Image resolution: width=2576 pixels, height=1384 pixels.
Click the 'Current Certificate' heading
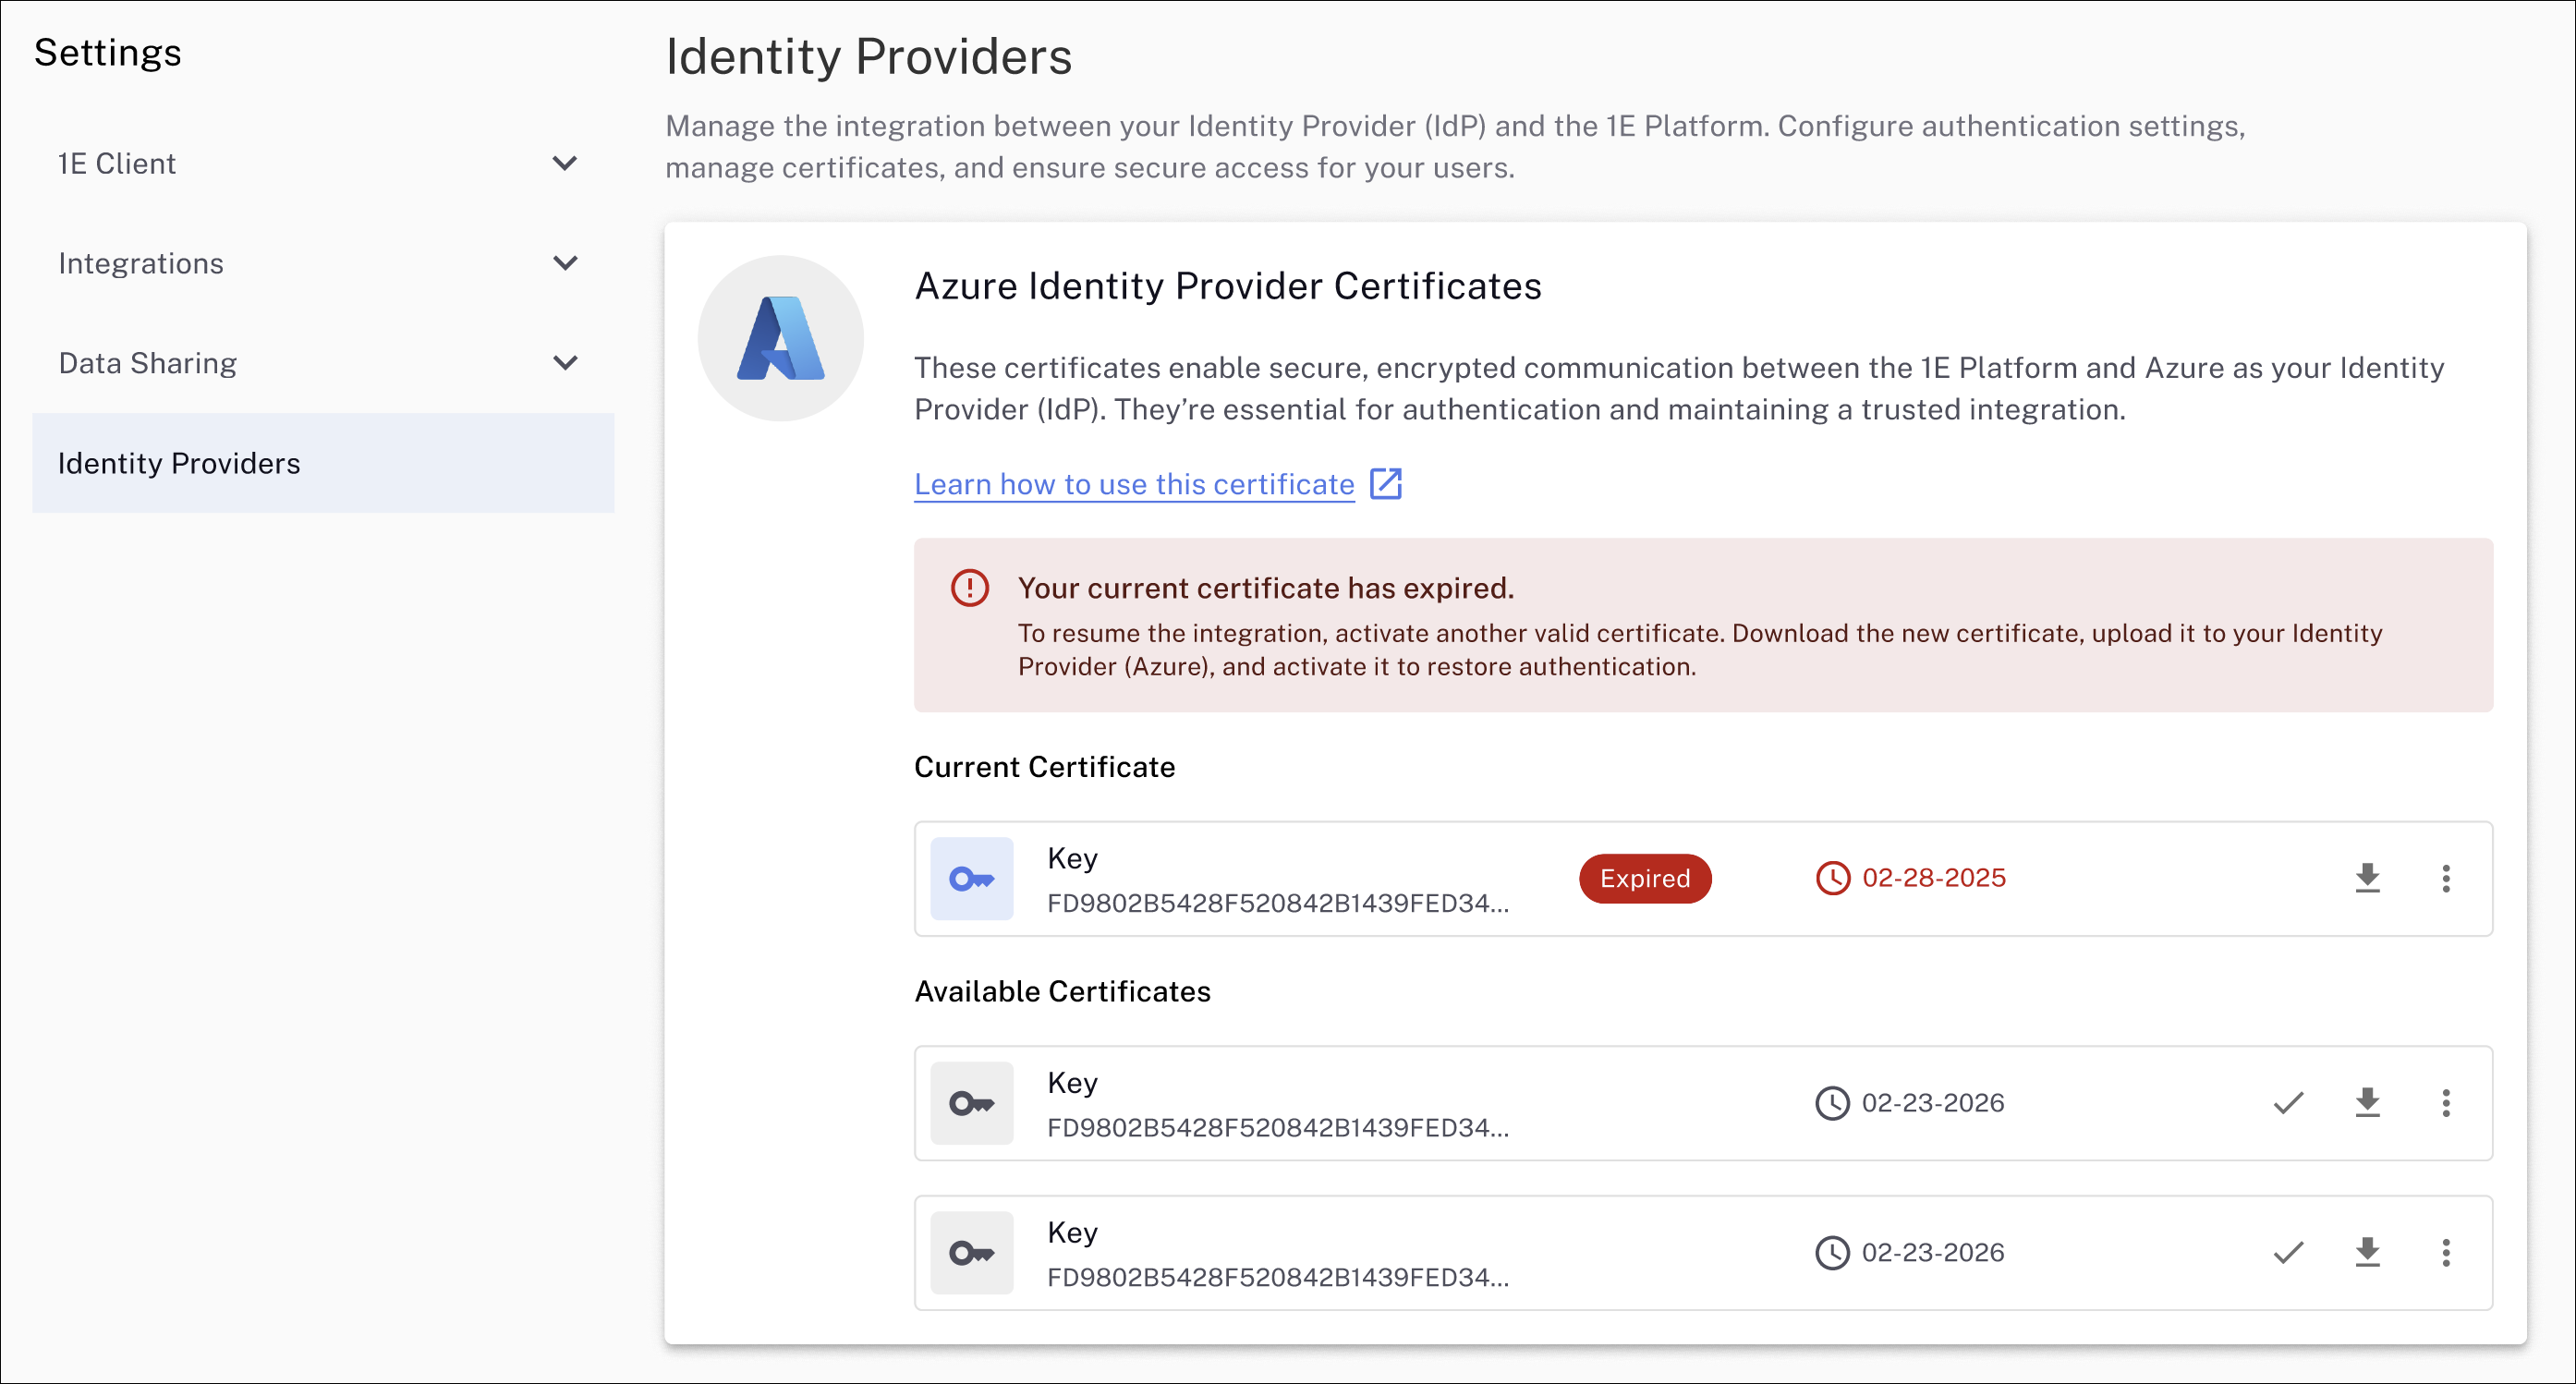click(x=1044, y=767)
